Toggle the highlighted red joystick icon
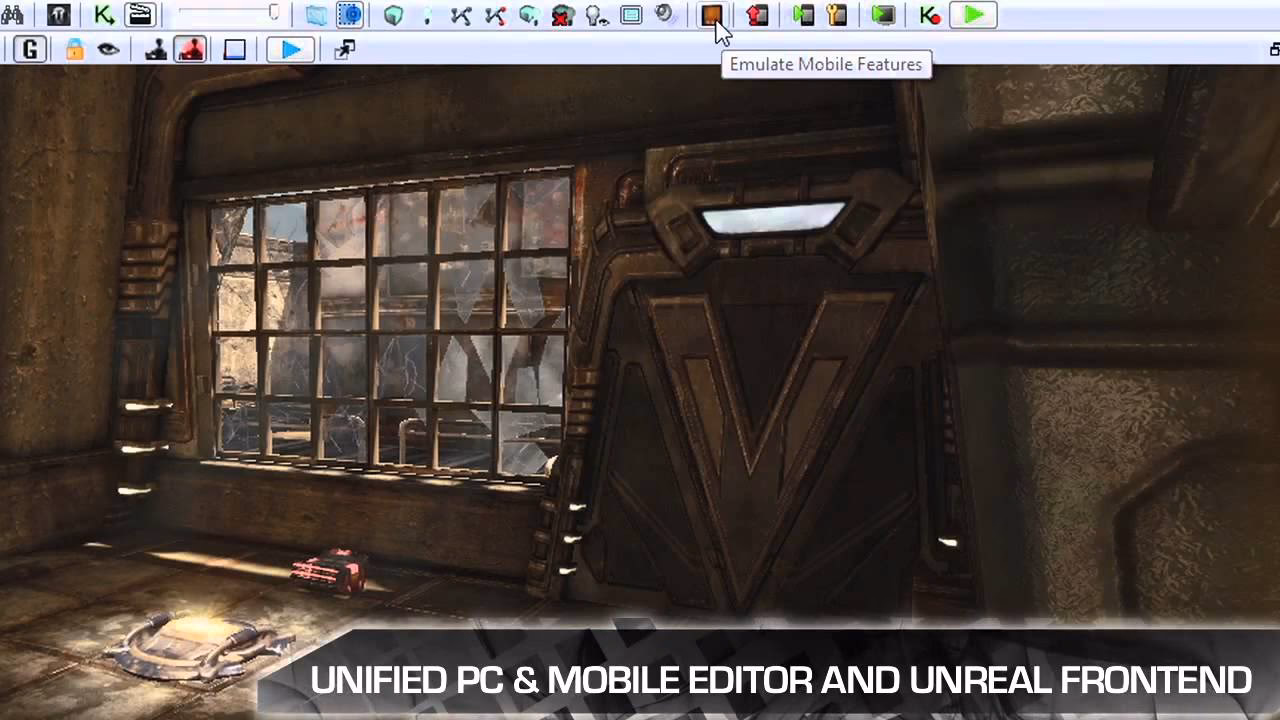Image resolution: width=1280 pixels, height=720 pixels. point(190,49)
